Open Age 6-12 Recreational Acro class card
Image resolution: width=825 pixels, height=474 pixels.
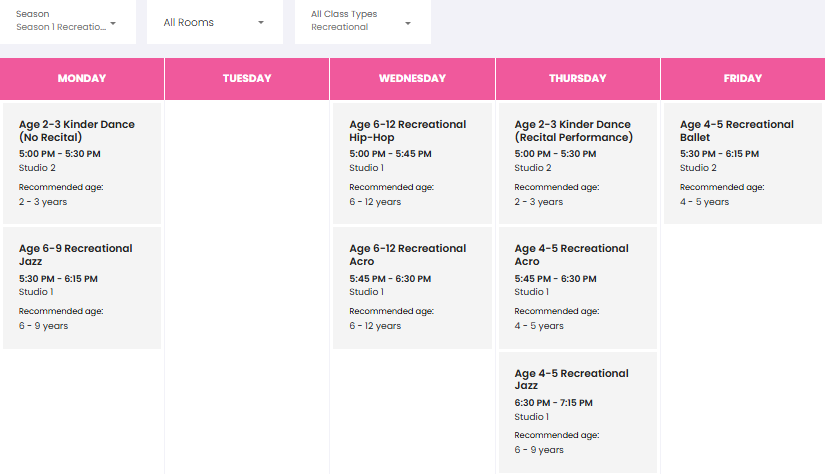(x=412, y=288)
